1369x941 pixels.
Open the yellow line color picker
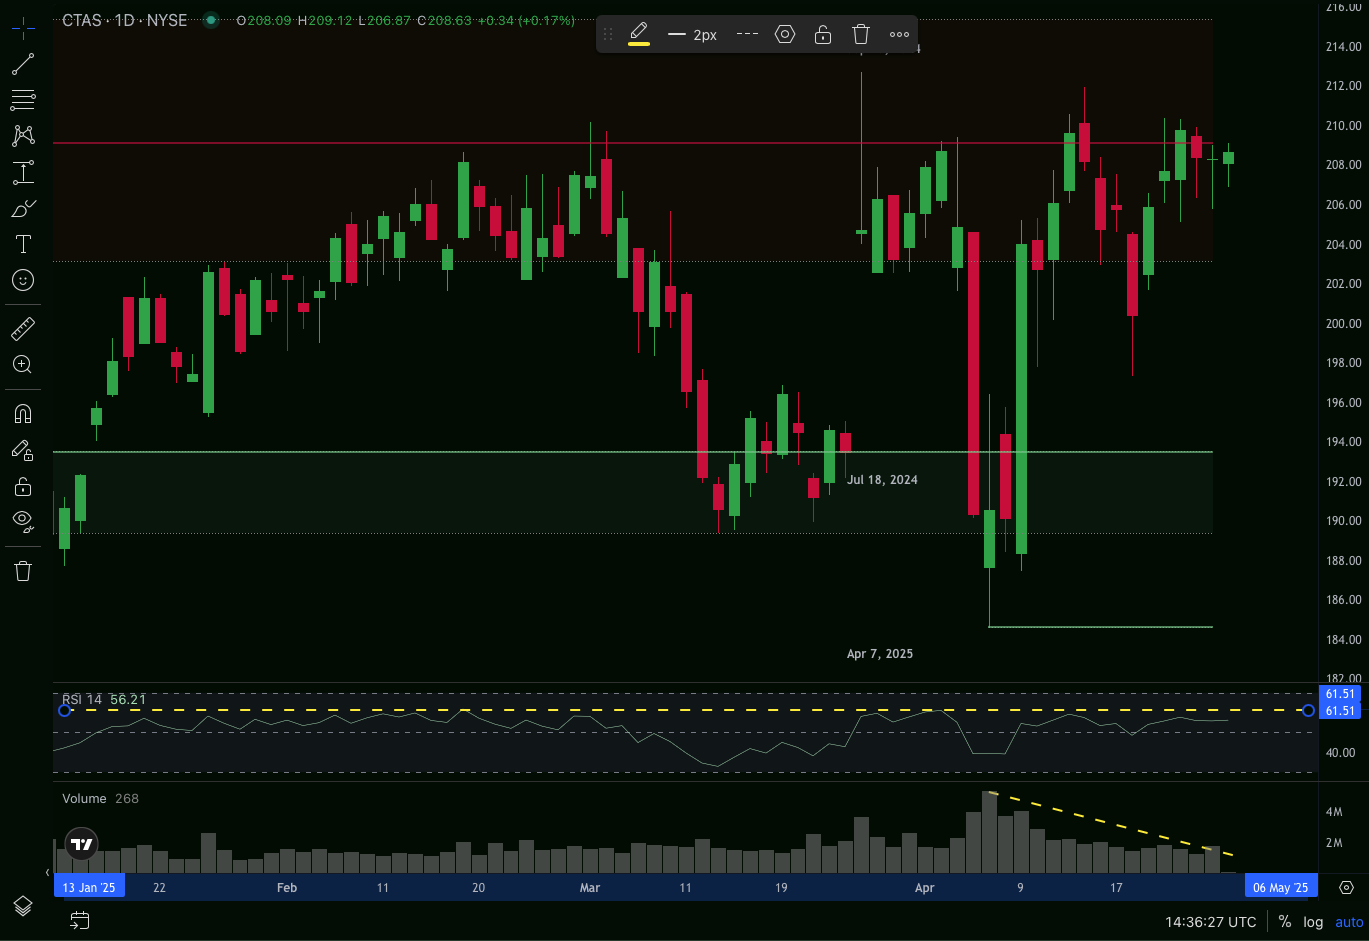(x=639, y=34)
